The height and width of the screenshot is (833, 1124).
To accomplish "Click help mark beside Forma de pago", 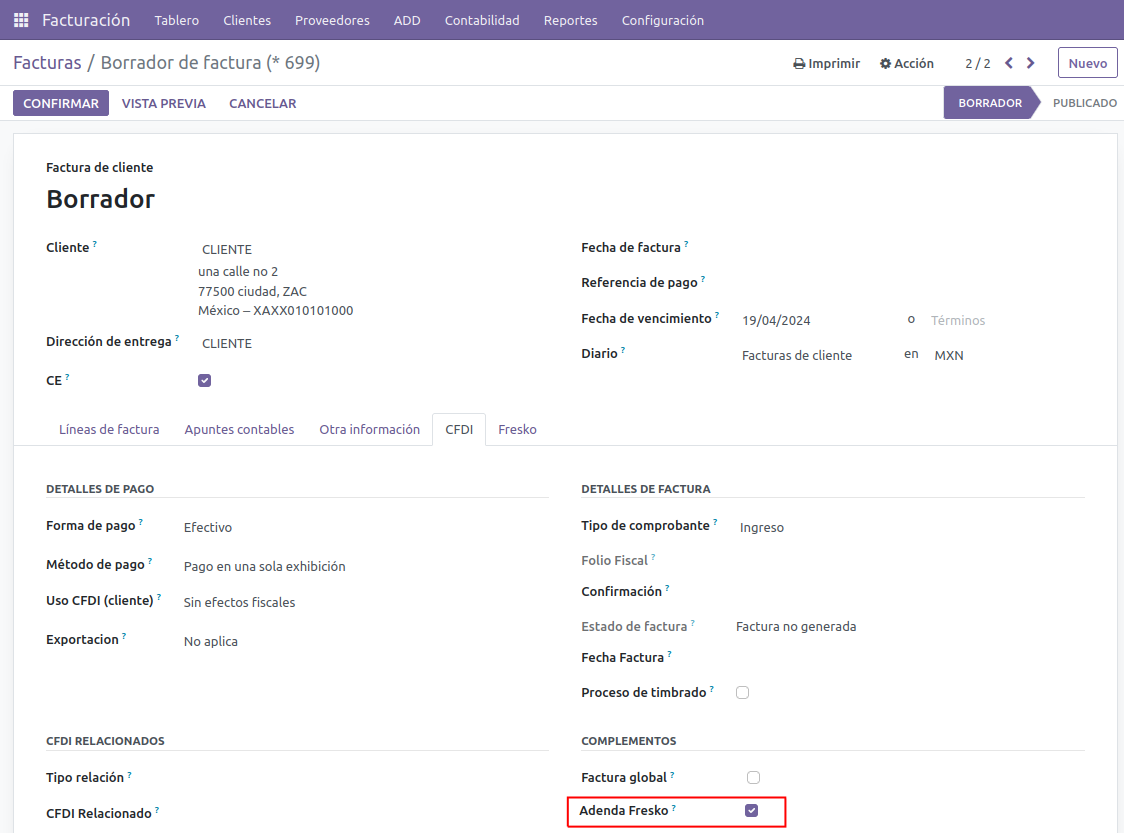I will coord(140,522).
